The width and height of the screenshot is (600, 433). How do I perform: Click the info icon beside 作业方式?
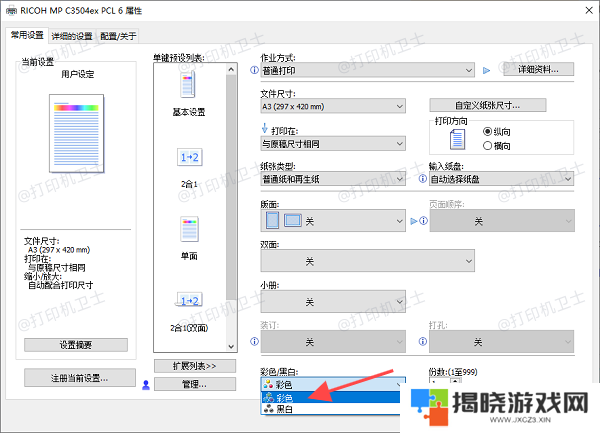254,70
